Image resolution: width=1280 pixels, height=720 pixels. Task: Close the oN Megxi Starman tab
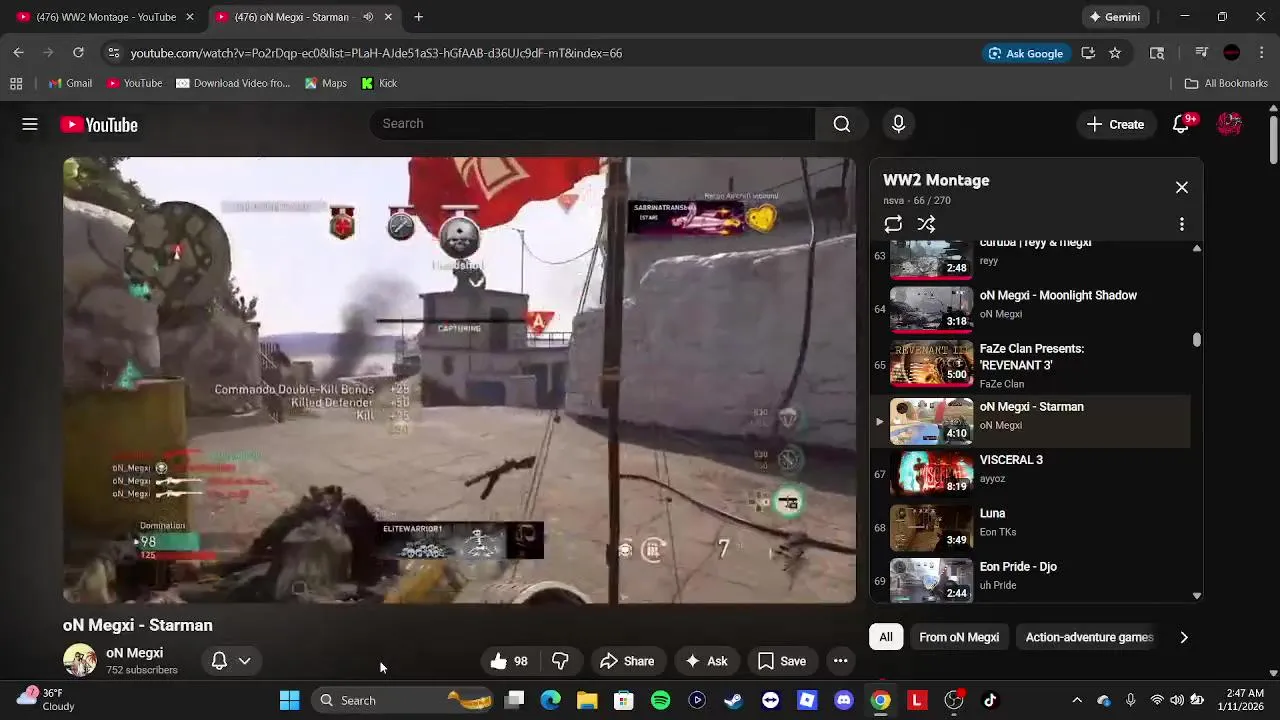click(x=388, y=17)
